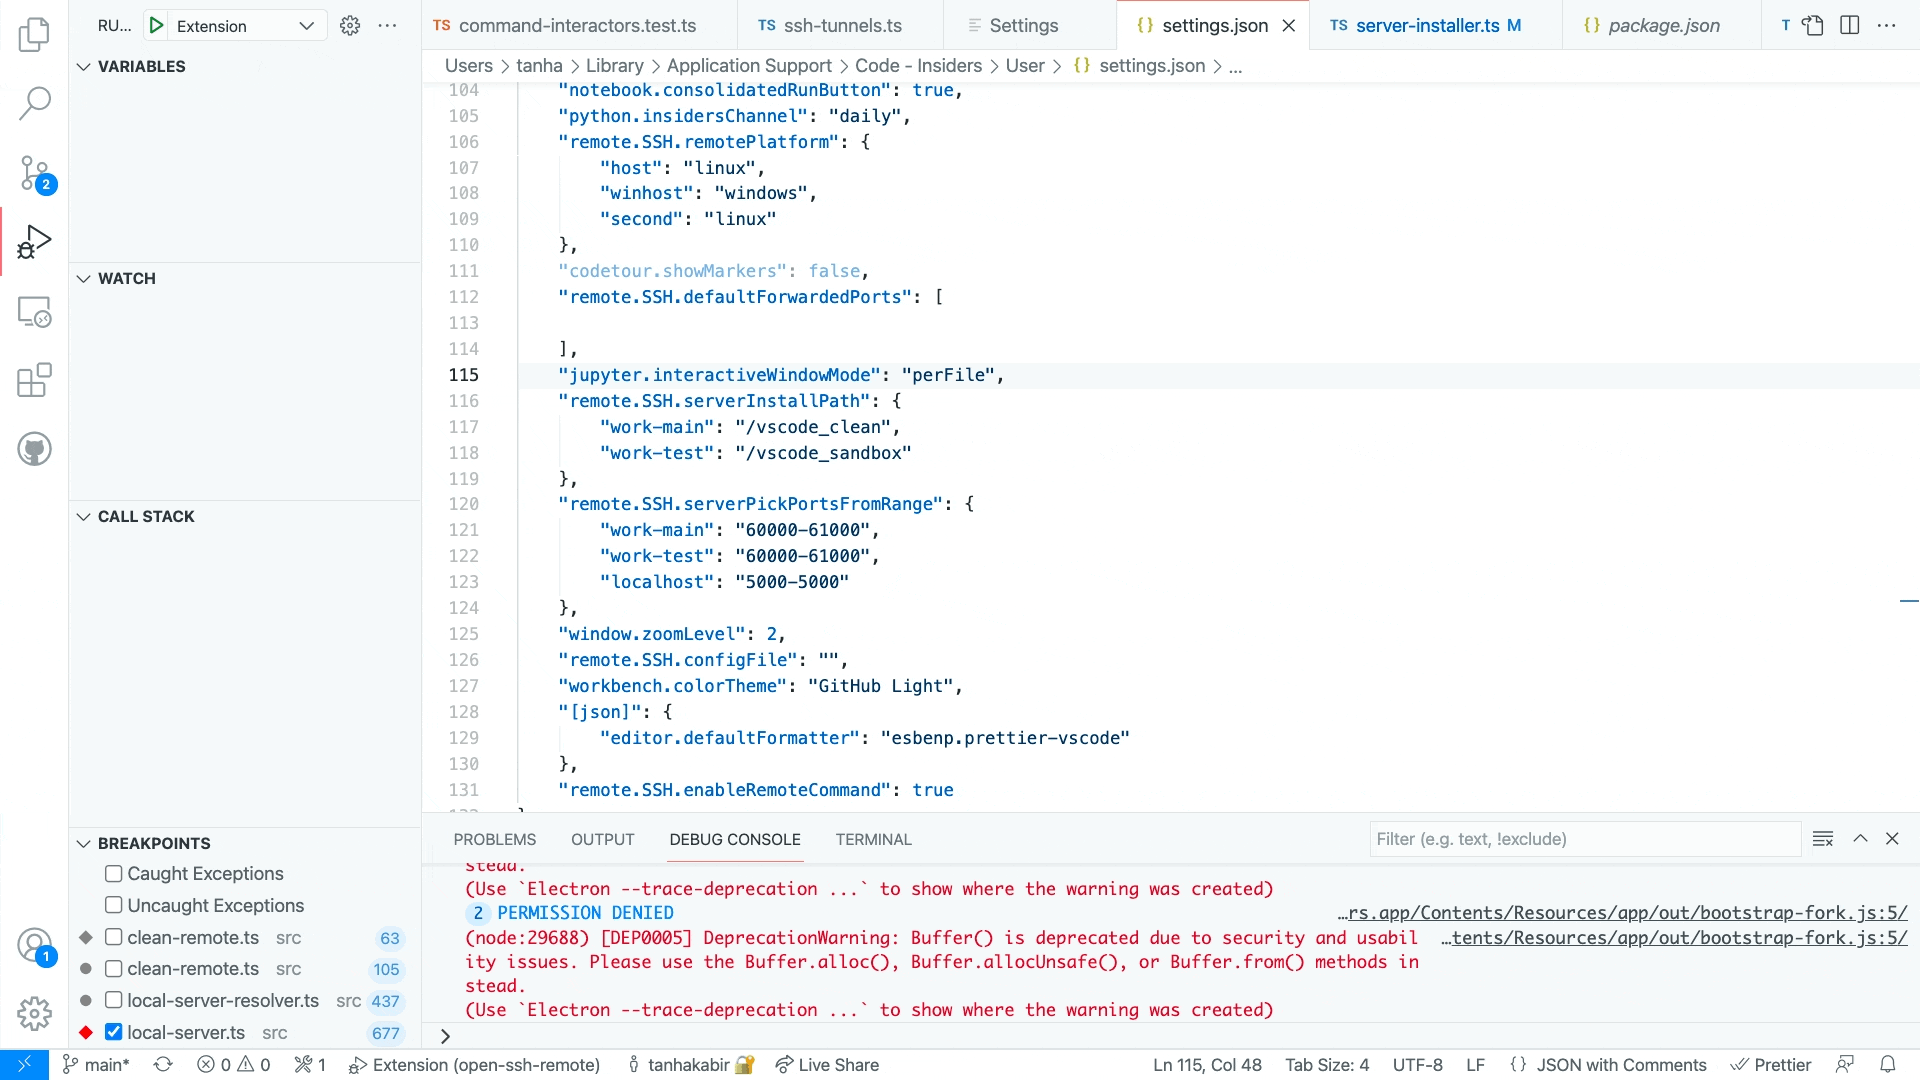Open the Accounts icon

click(x=34, y=945)
